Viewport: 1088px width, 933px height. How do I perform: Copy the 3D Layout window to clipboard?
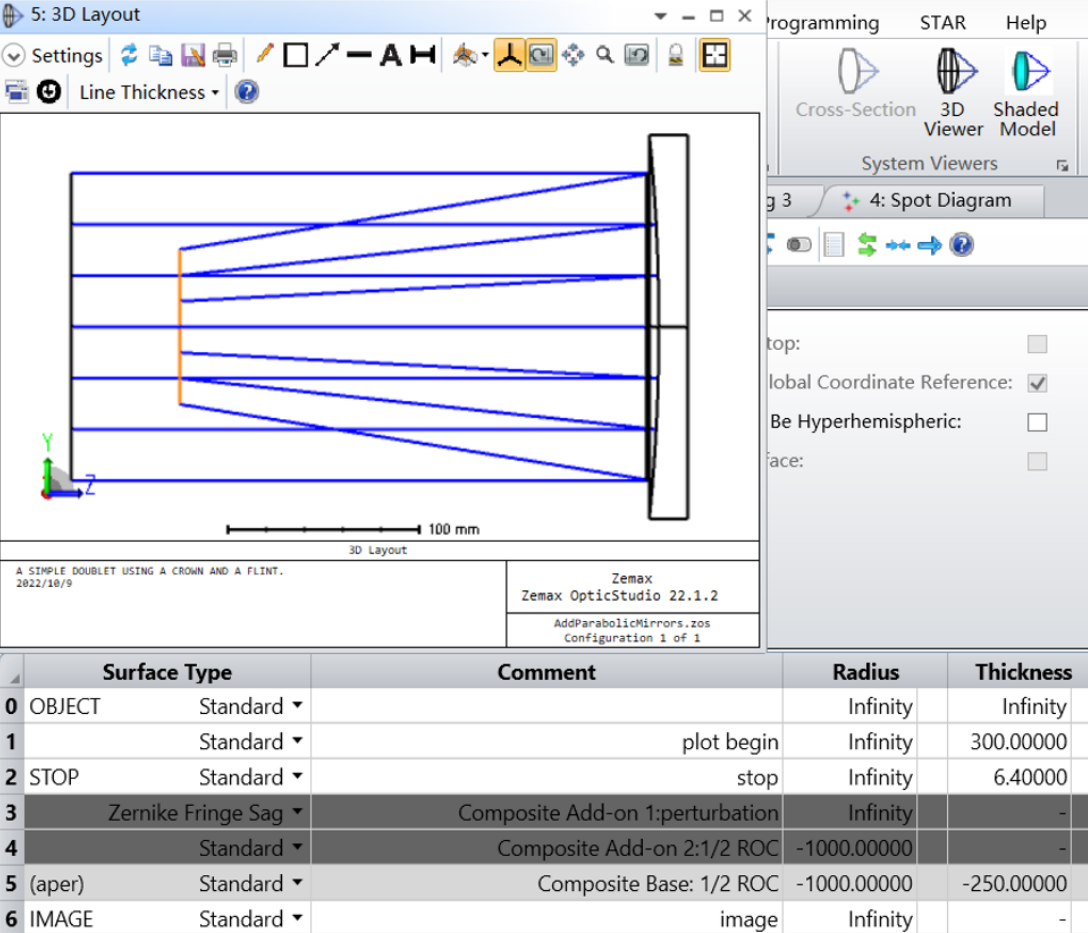click(x=161, y=55)
